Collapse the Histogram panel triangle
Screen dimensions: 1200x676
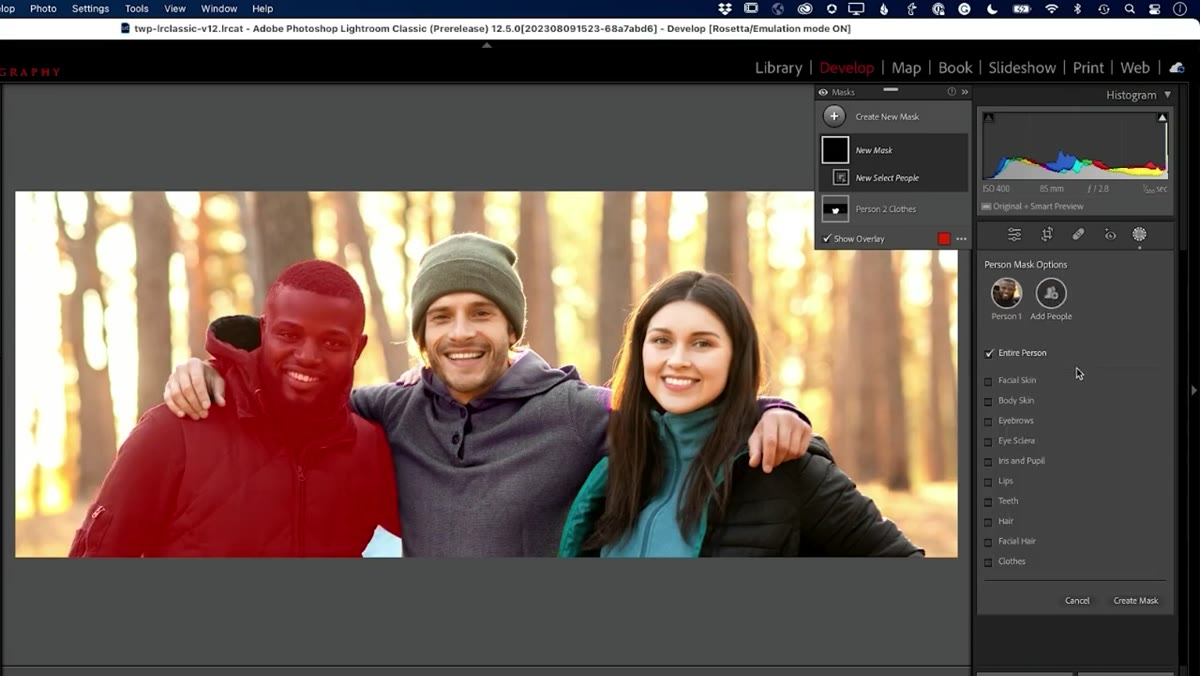(1167, 95)
